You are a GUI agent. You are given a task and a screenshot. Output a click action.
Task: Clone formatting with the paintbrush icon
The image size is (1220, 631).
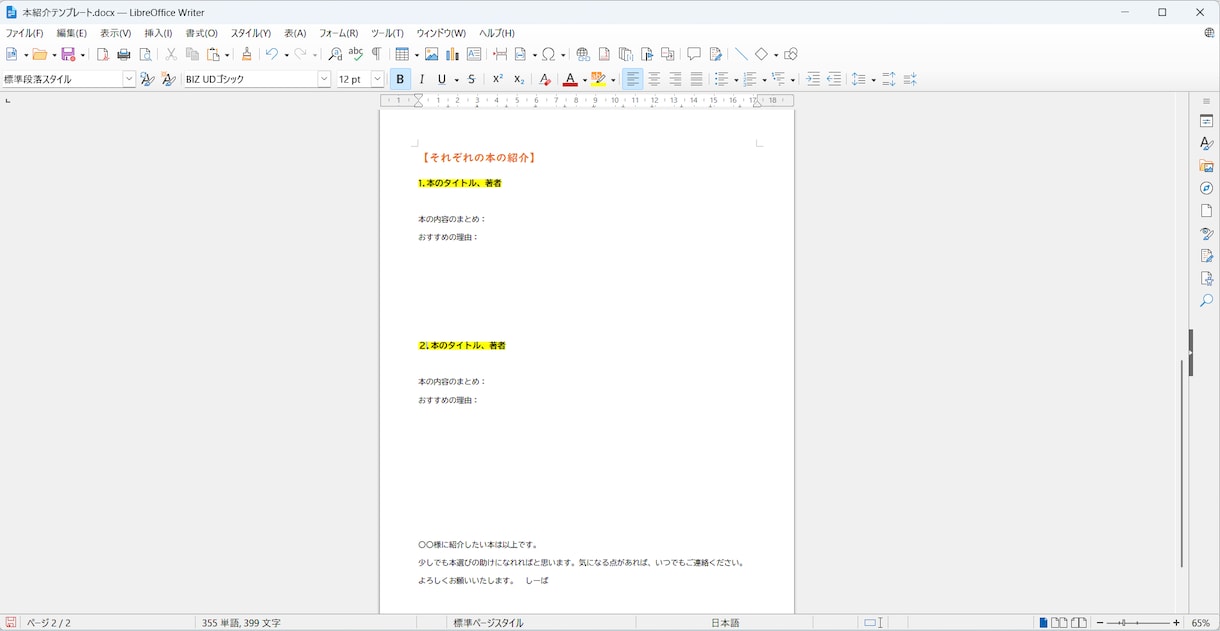(x=247, y=54)
